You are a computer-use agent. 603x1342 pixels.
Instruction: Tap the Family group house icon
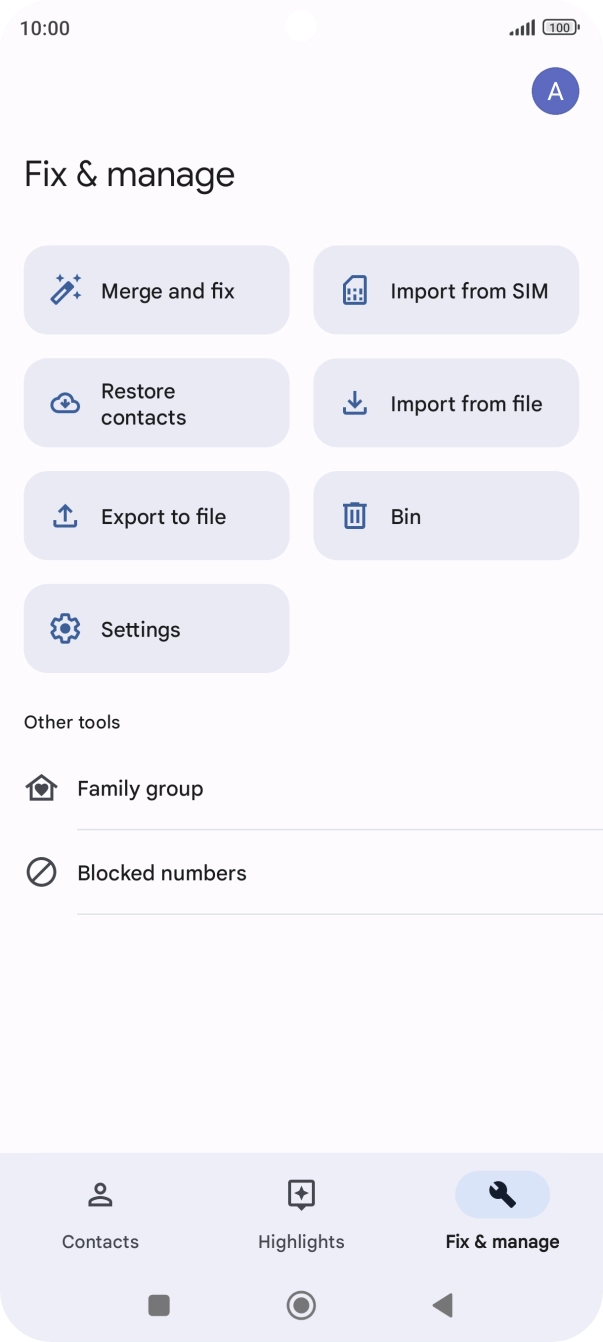click(41, 788)
